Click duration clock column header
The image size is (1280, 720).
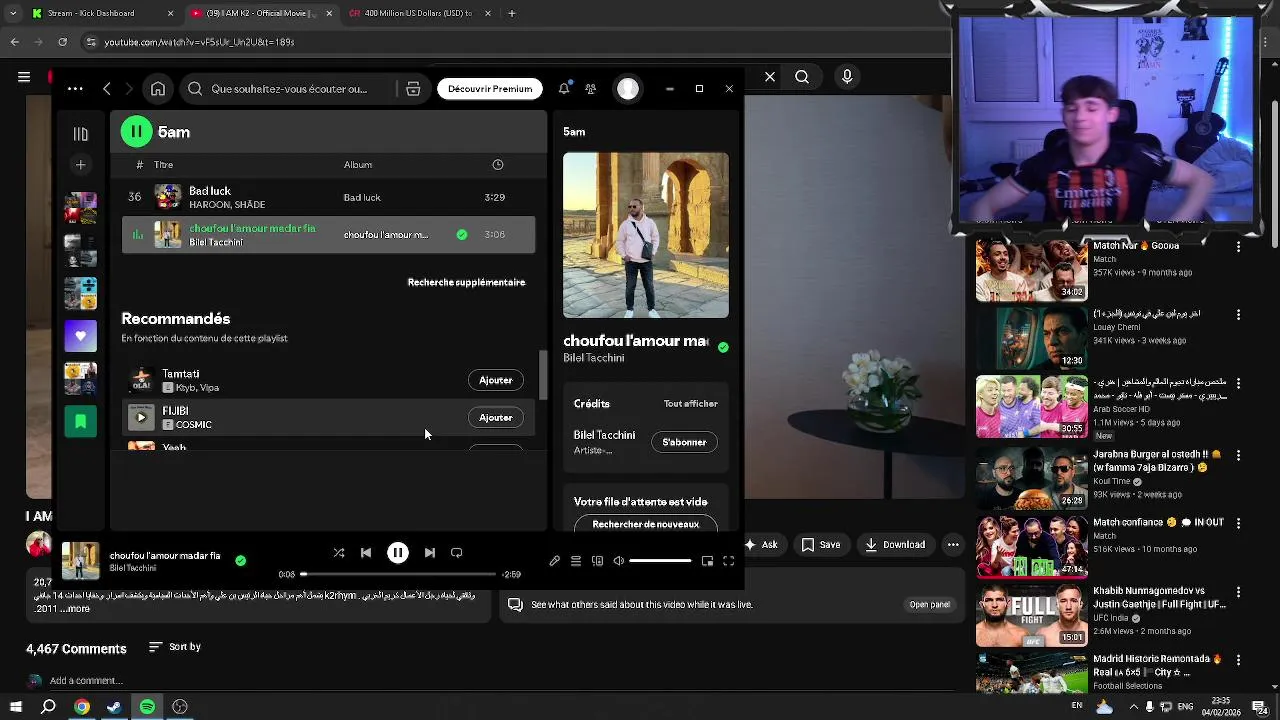point(498,164)
